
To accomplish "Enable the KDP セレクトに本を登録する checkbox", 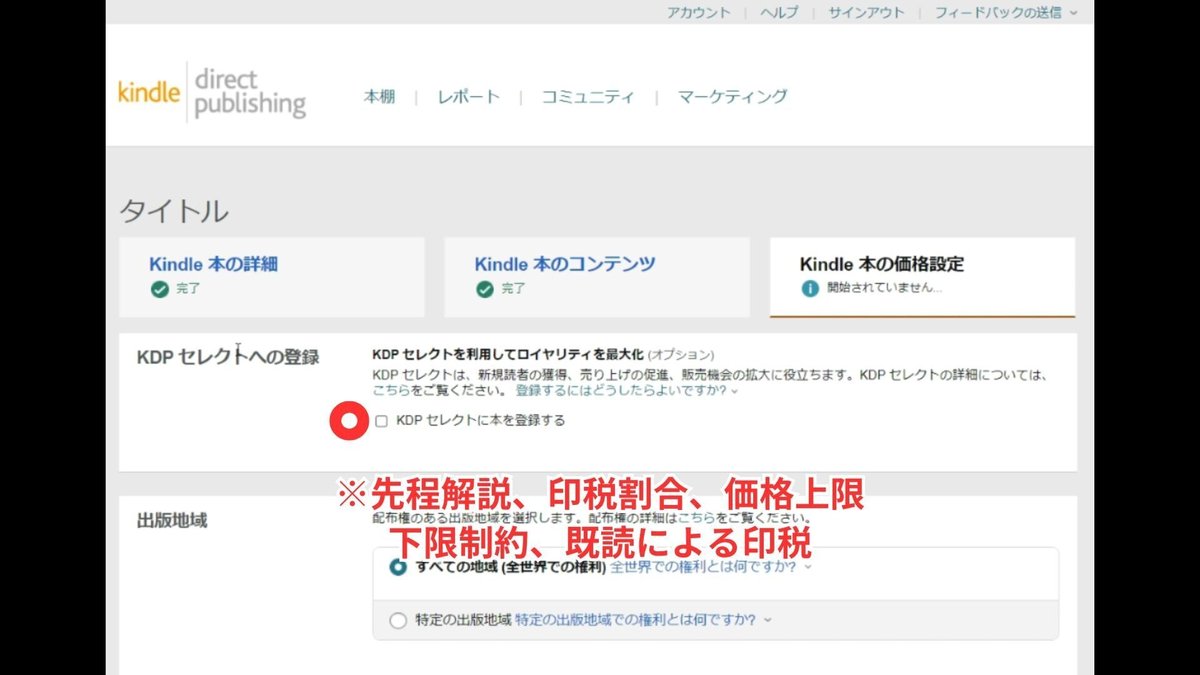I will click(x=381, y=421).
